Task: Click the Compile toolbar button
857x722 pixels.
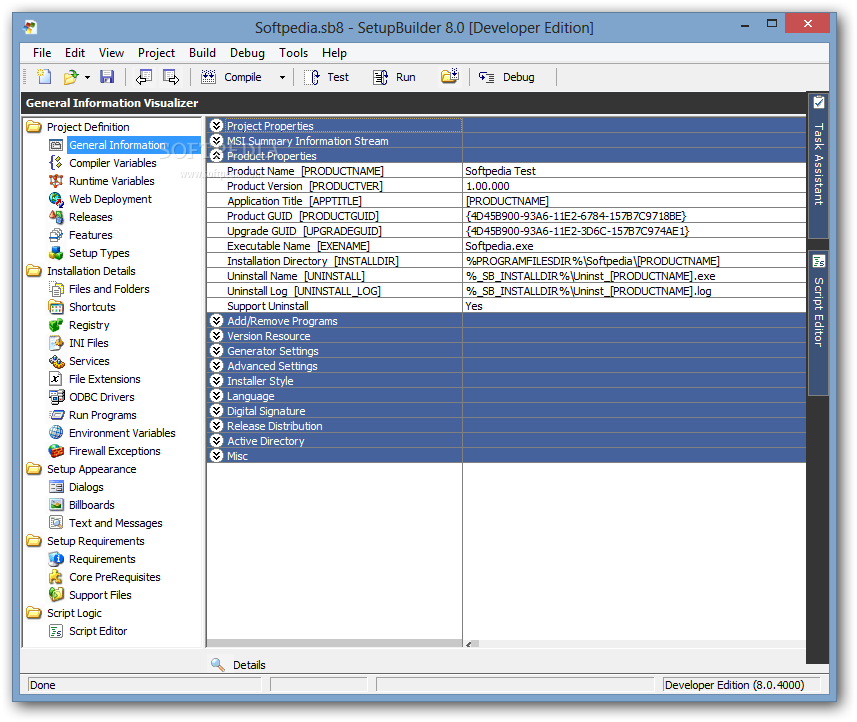Action: [x=231, y=77]
